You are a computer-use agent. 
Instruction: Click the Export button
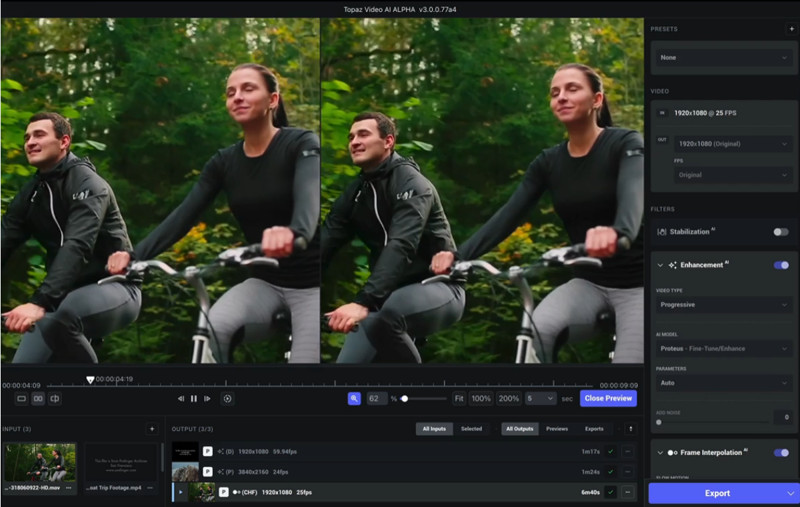coord(717,493)
